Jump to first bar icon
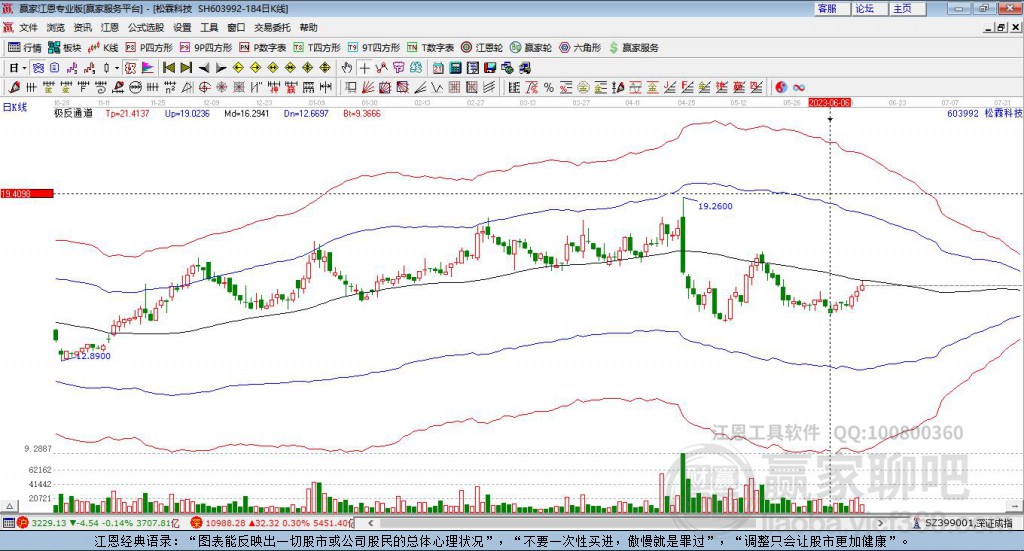Screen dimensions: 1024x551 click(168, 68)
